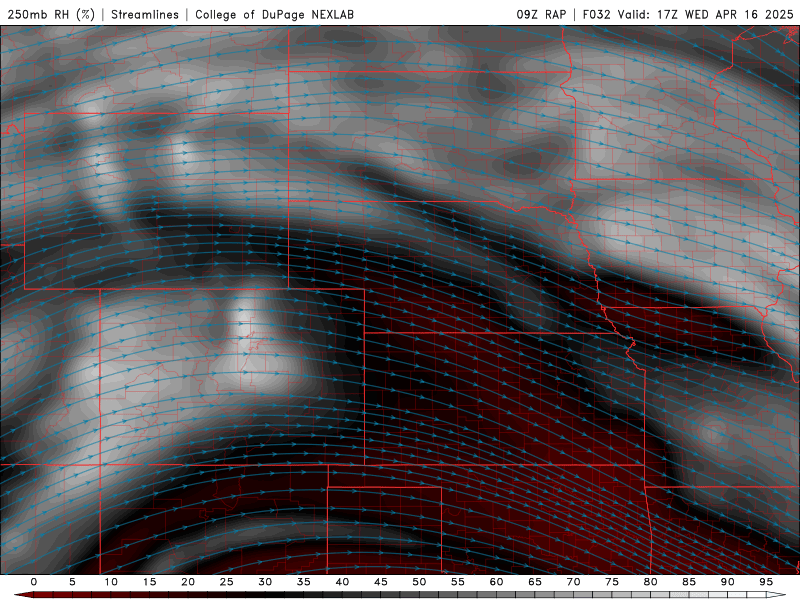Click the '250mb RH (%)' title text
The height and width of the screenshot is (600, 800).
click(51, 14)
